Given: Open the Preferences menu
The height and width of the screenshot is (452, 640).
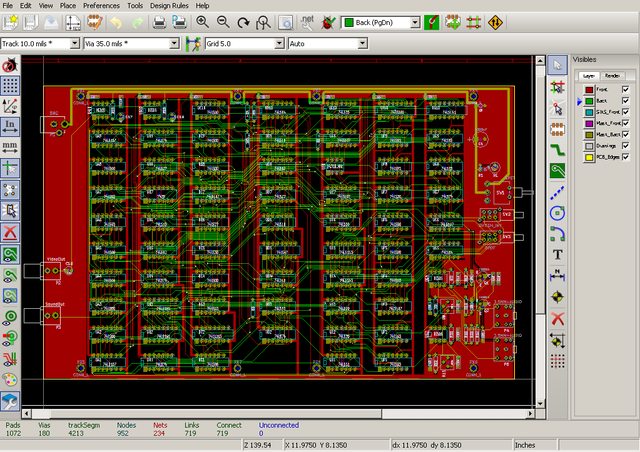Looking at the screenshot, I should (x=101, y=5).
